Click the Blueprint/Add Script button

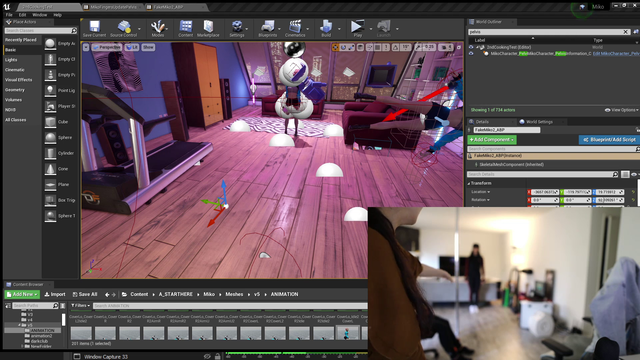tap(609, 140)
